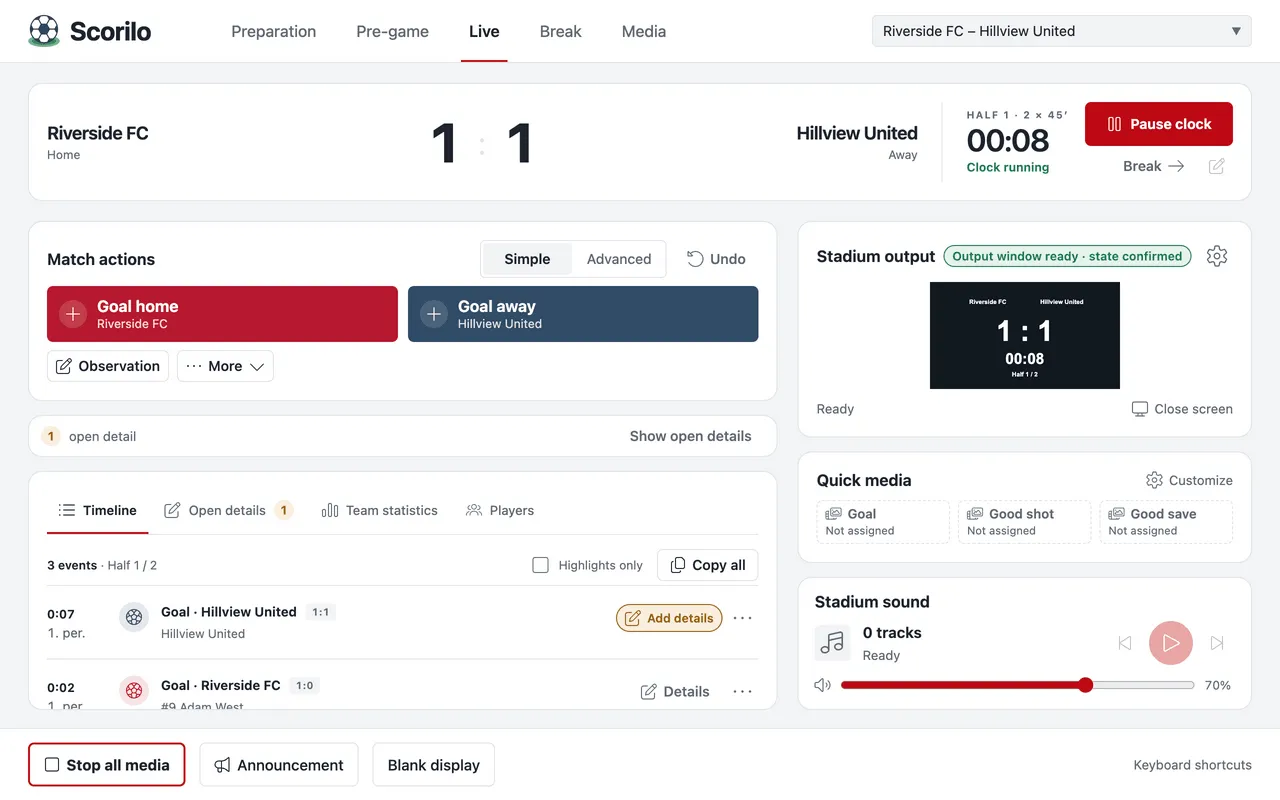Image resolution: width=1280 pixels, height=800 pixels.
Task: Toggle Highlights only checkbox
Action: pos(541,565)
